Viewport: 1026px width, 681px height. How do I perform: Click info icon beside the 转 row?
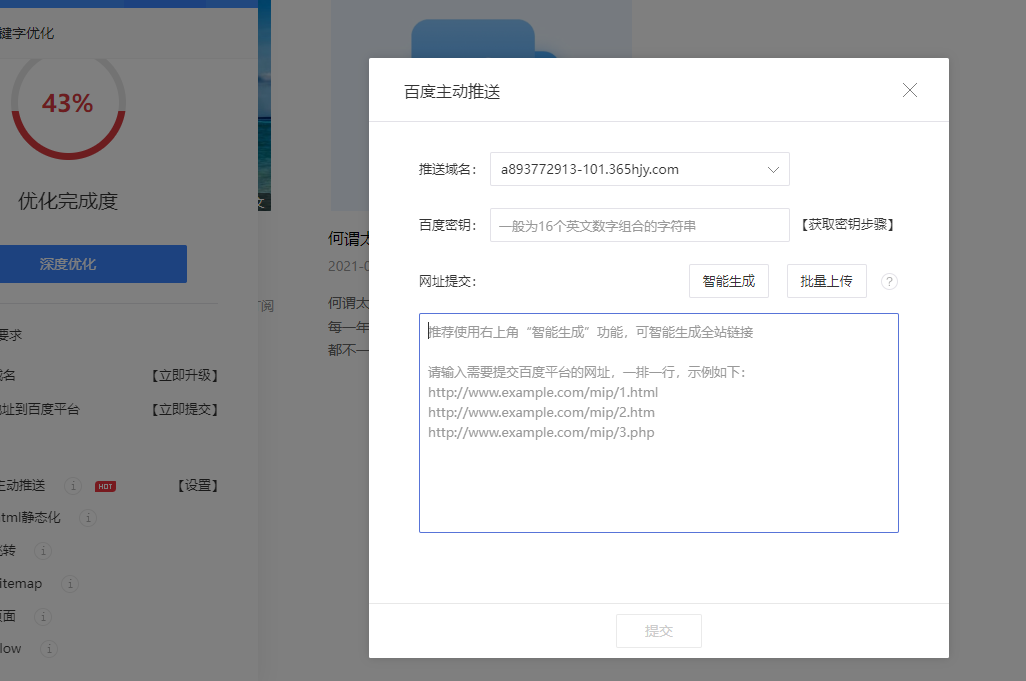[x=43, y=551]
